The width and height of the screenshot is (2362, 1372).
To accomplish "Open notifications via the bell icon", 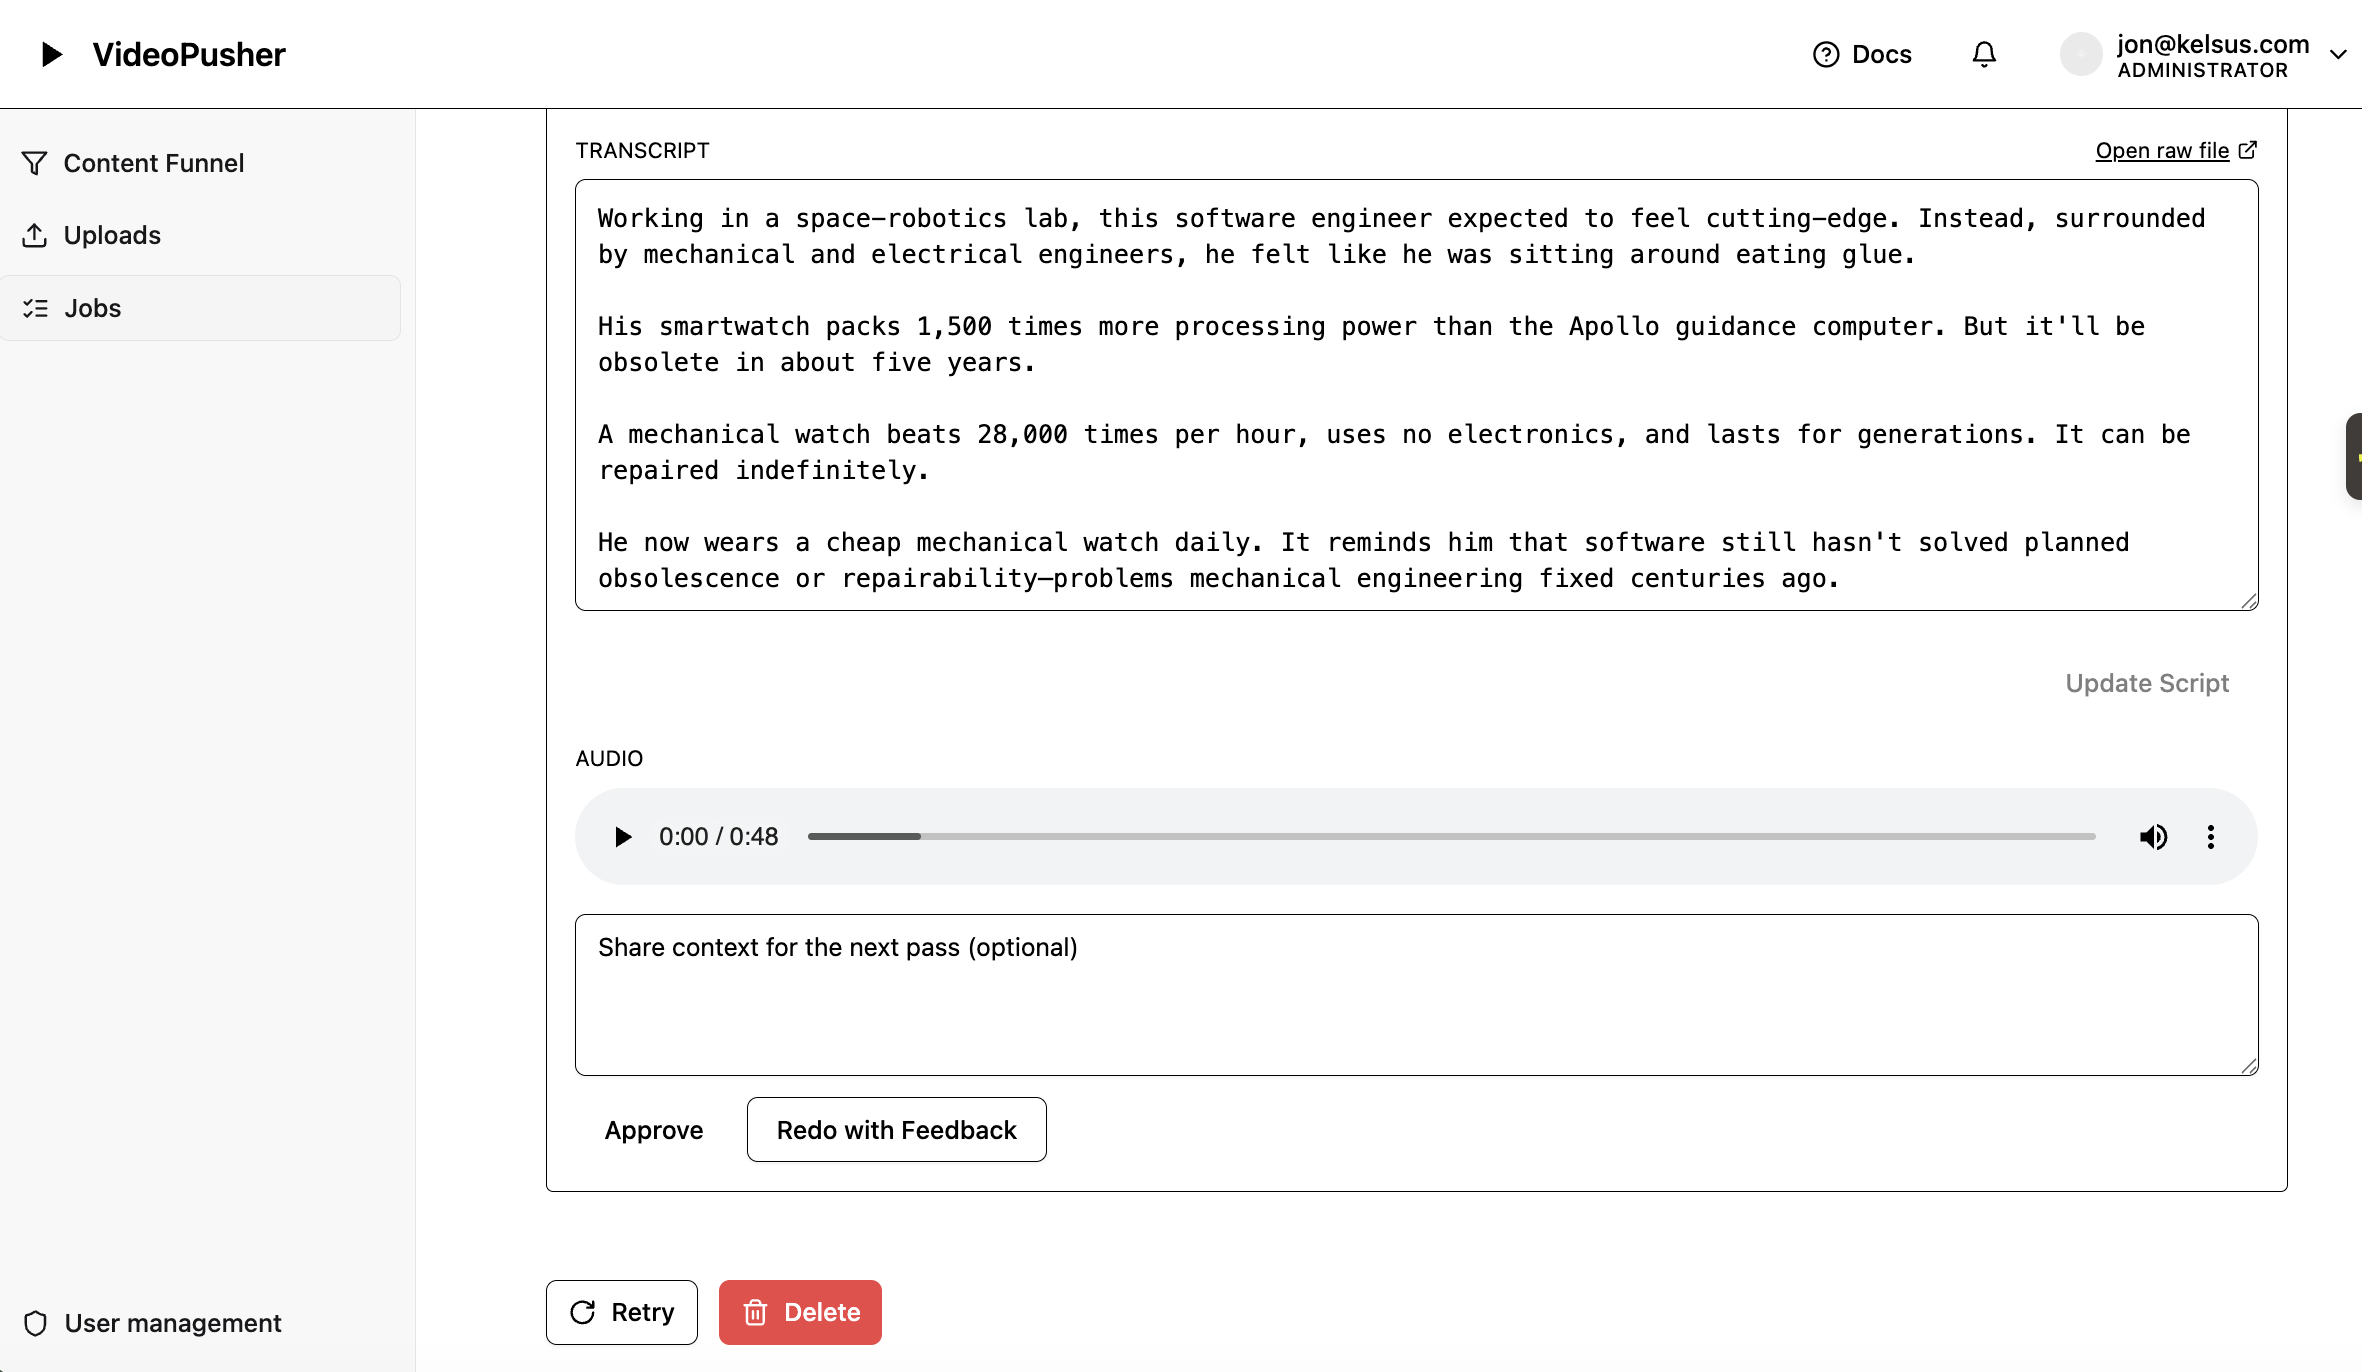I will [x=1984, y=54].
